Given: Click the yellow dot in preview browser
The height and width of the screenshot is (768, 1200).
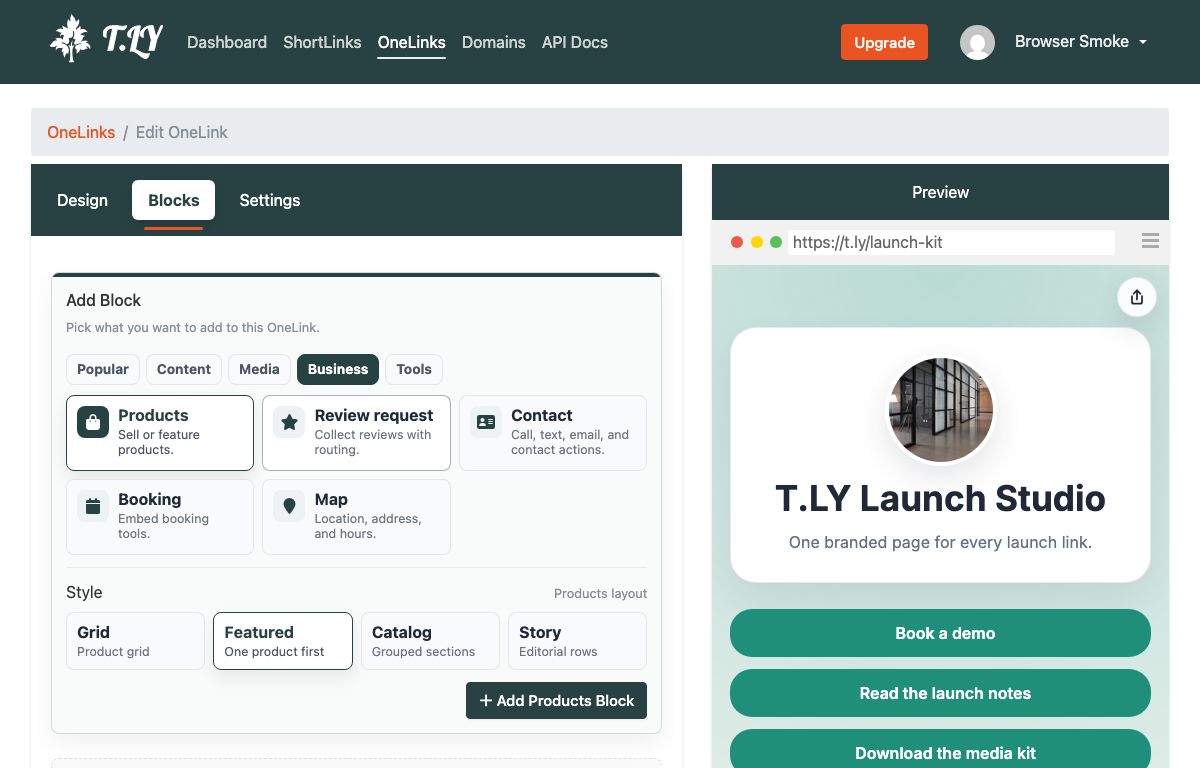Looking at the screenshot, I should (757, 242).
